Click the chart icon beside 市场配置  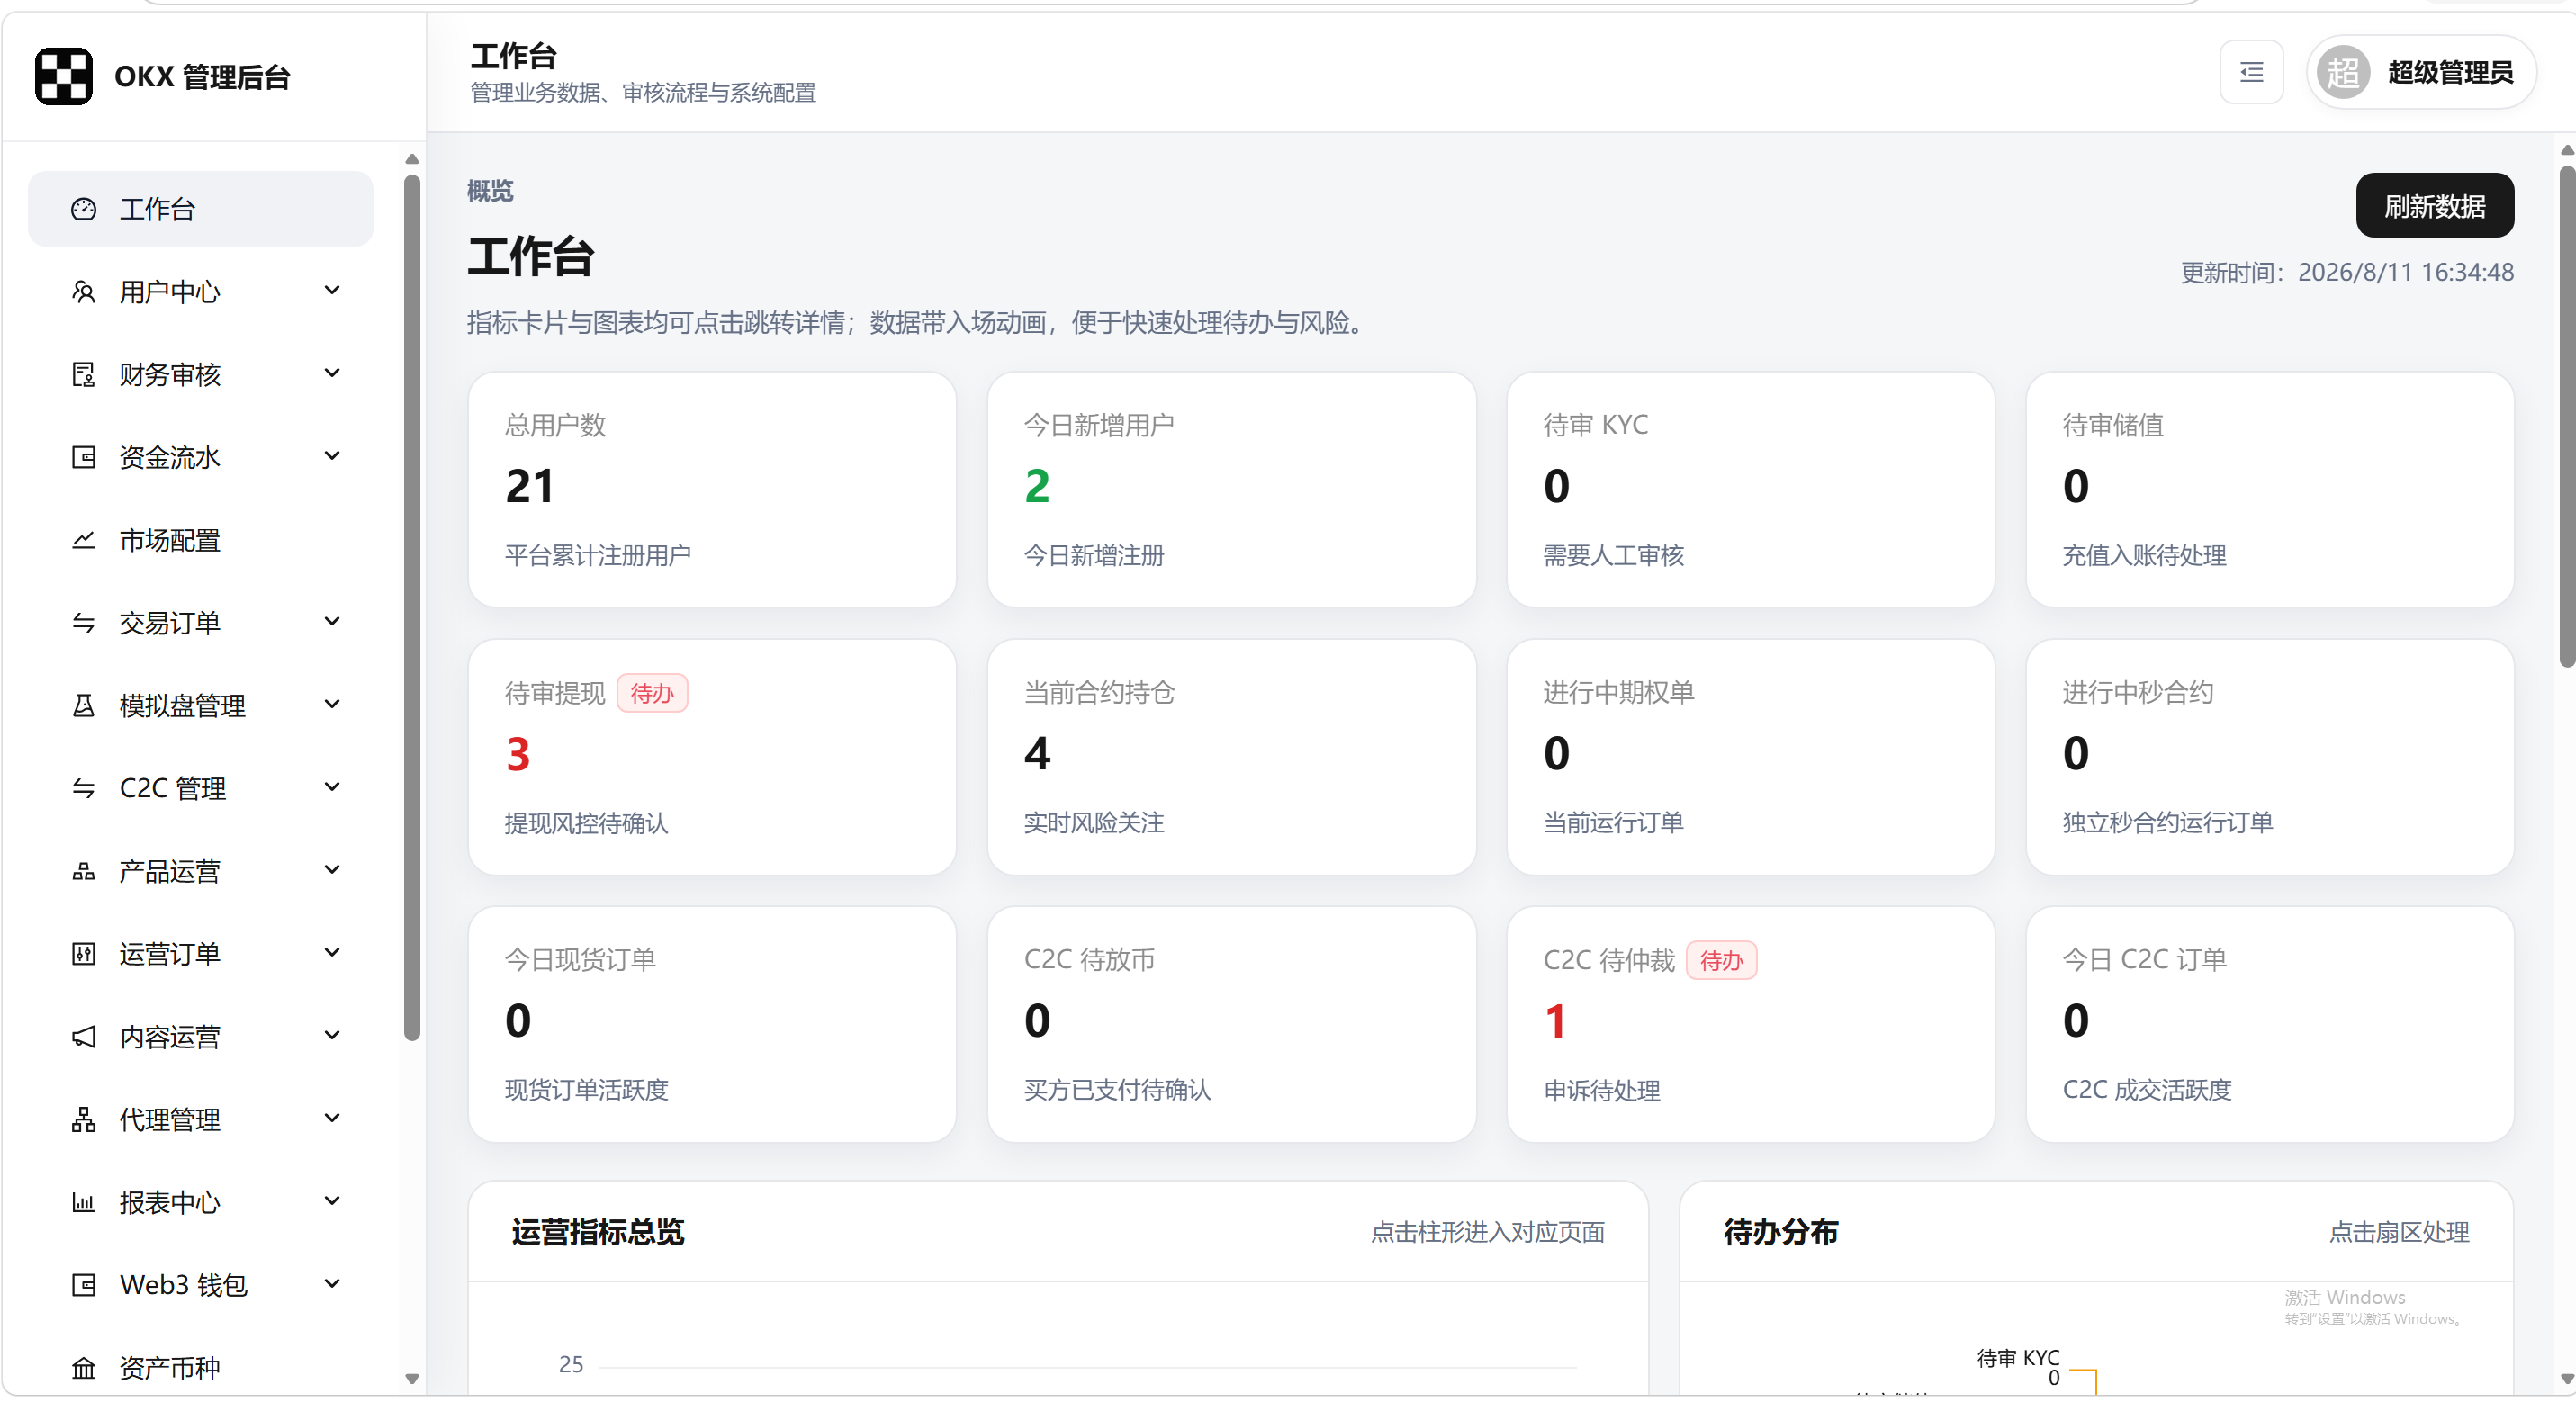coord(84,540)
